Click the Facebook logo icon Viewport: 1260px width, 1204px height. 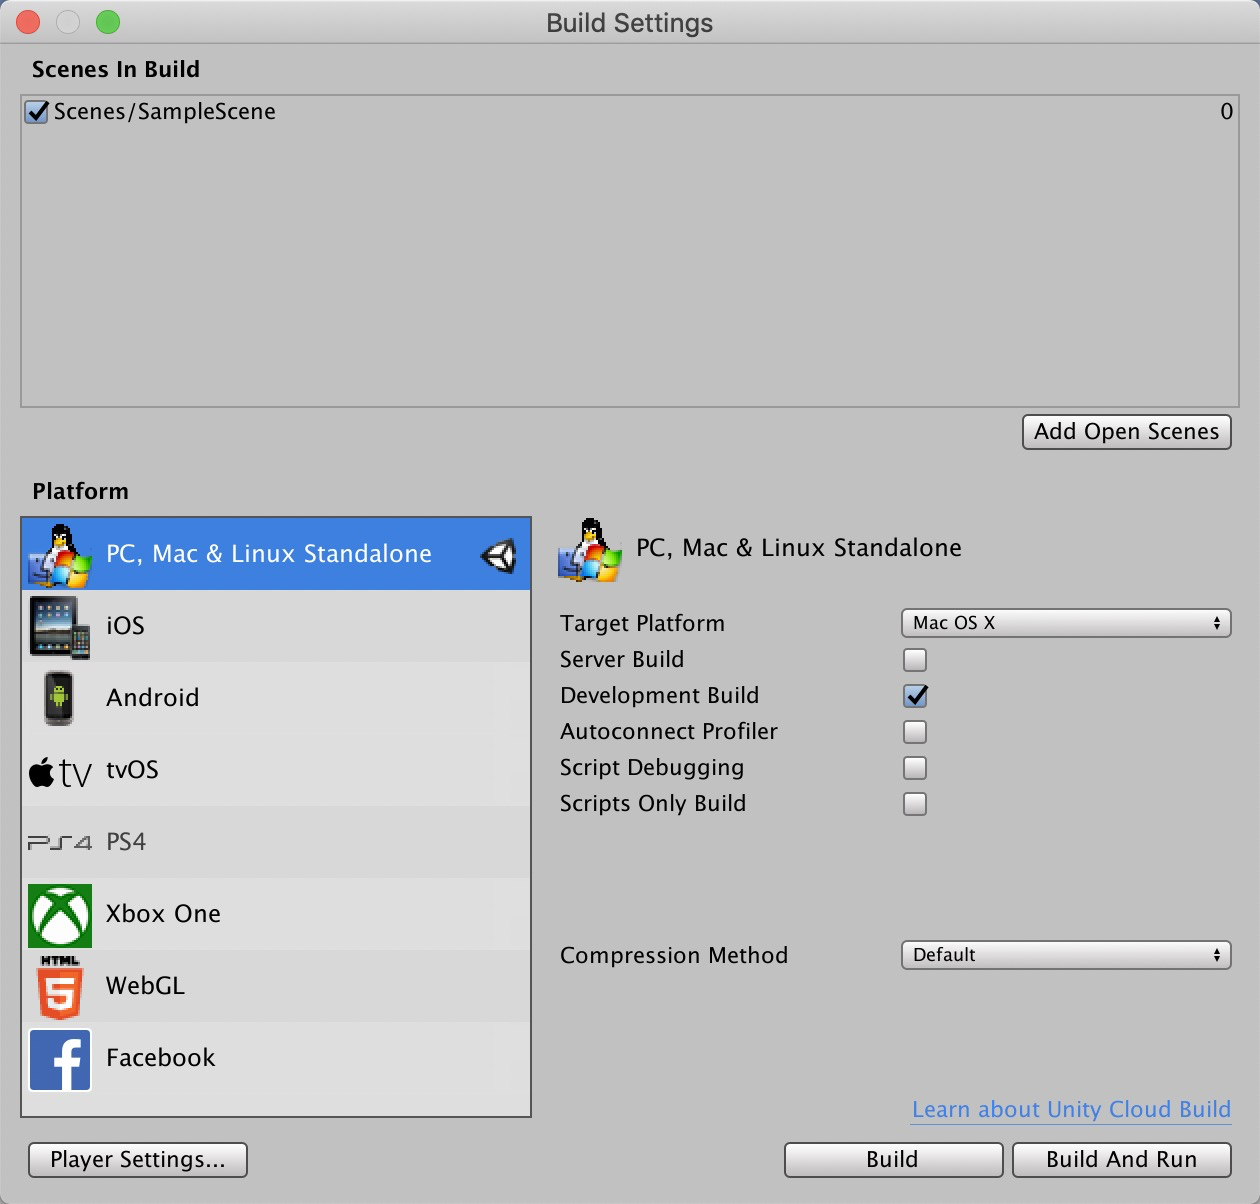(x=60, y=1059)
